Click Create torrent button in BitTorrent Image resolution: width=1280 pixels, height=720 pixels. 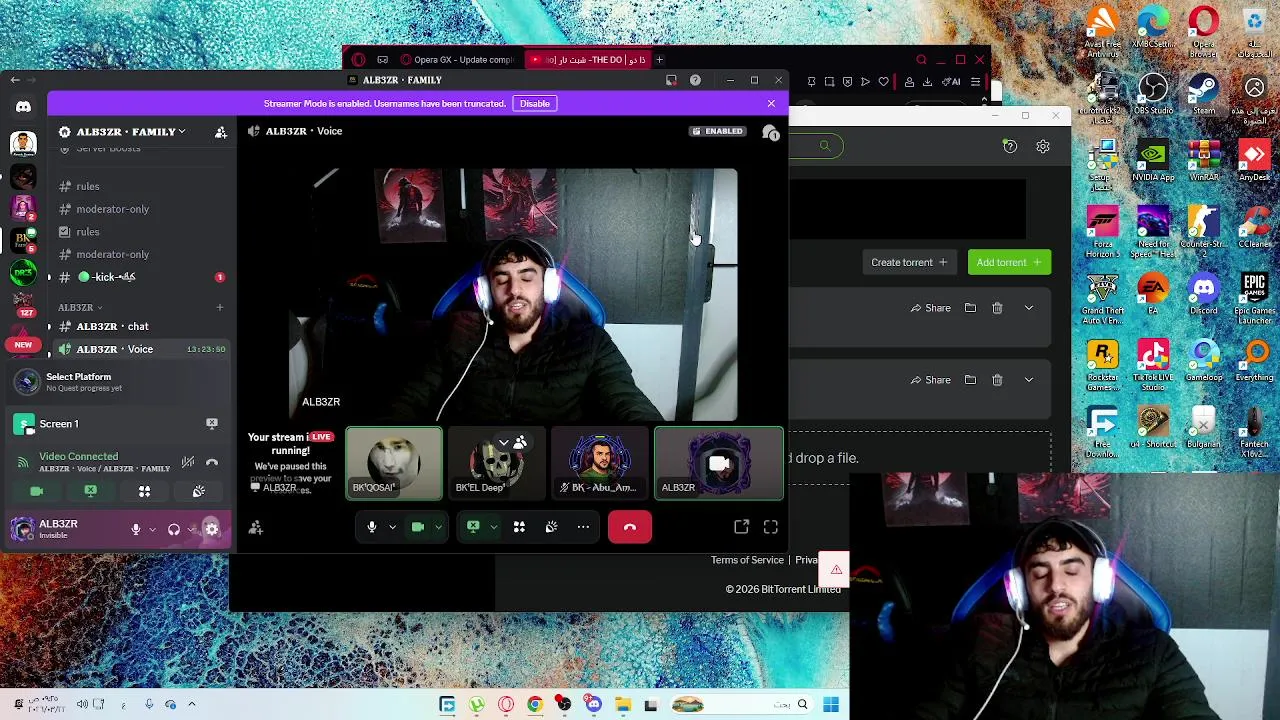pos(909,262)
